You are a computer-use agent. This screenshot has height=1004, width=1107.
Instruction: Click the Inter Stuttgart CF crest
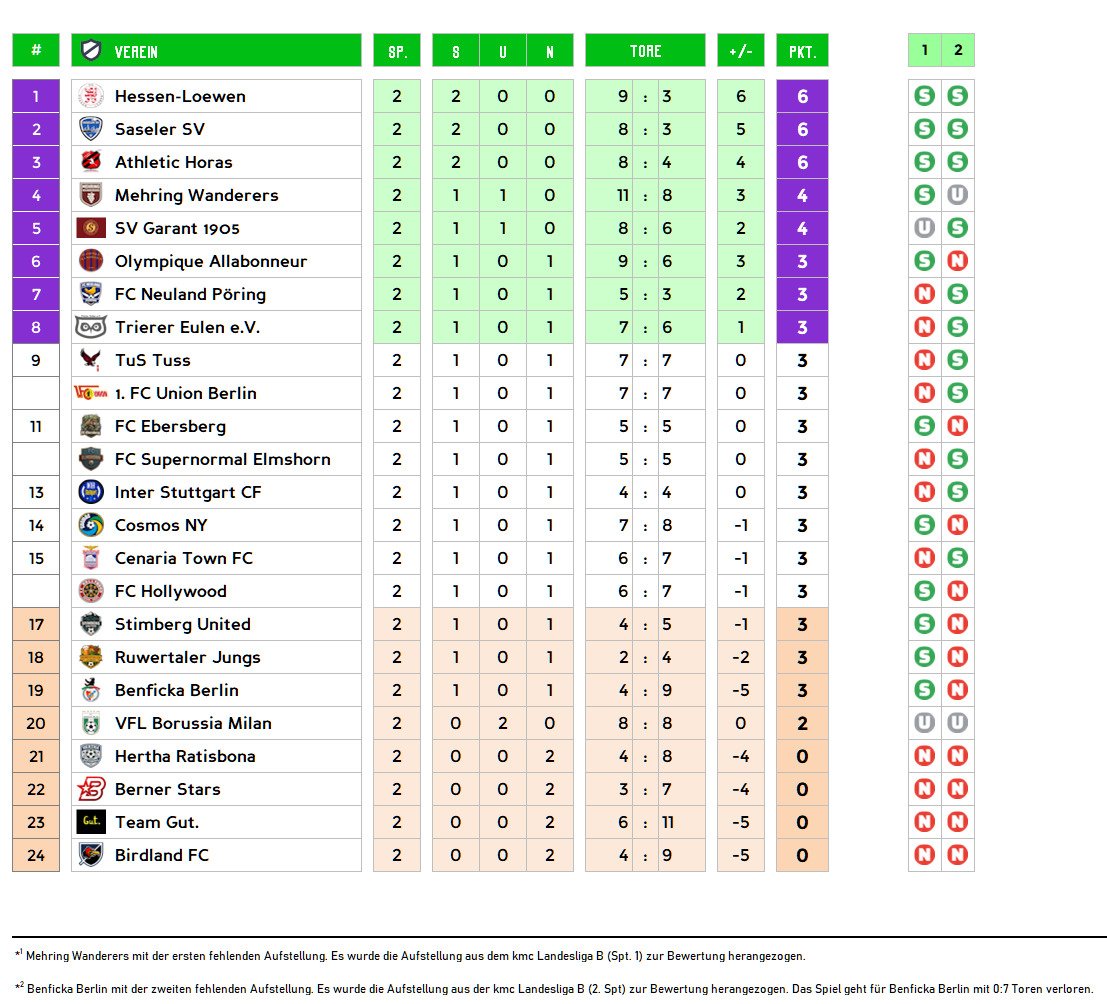pos(91,492)
